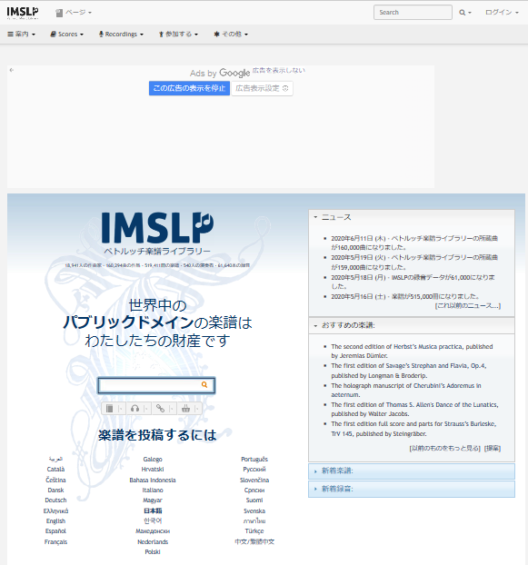The height and width of the screenshot is (565, 528).
Task: Open Allen's Dance of the Lunatics item
Action: [x=415, y=409]
